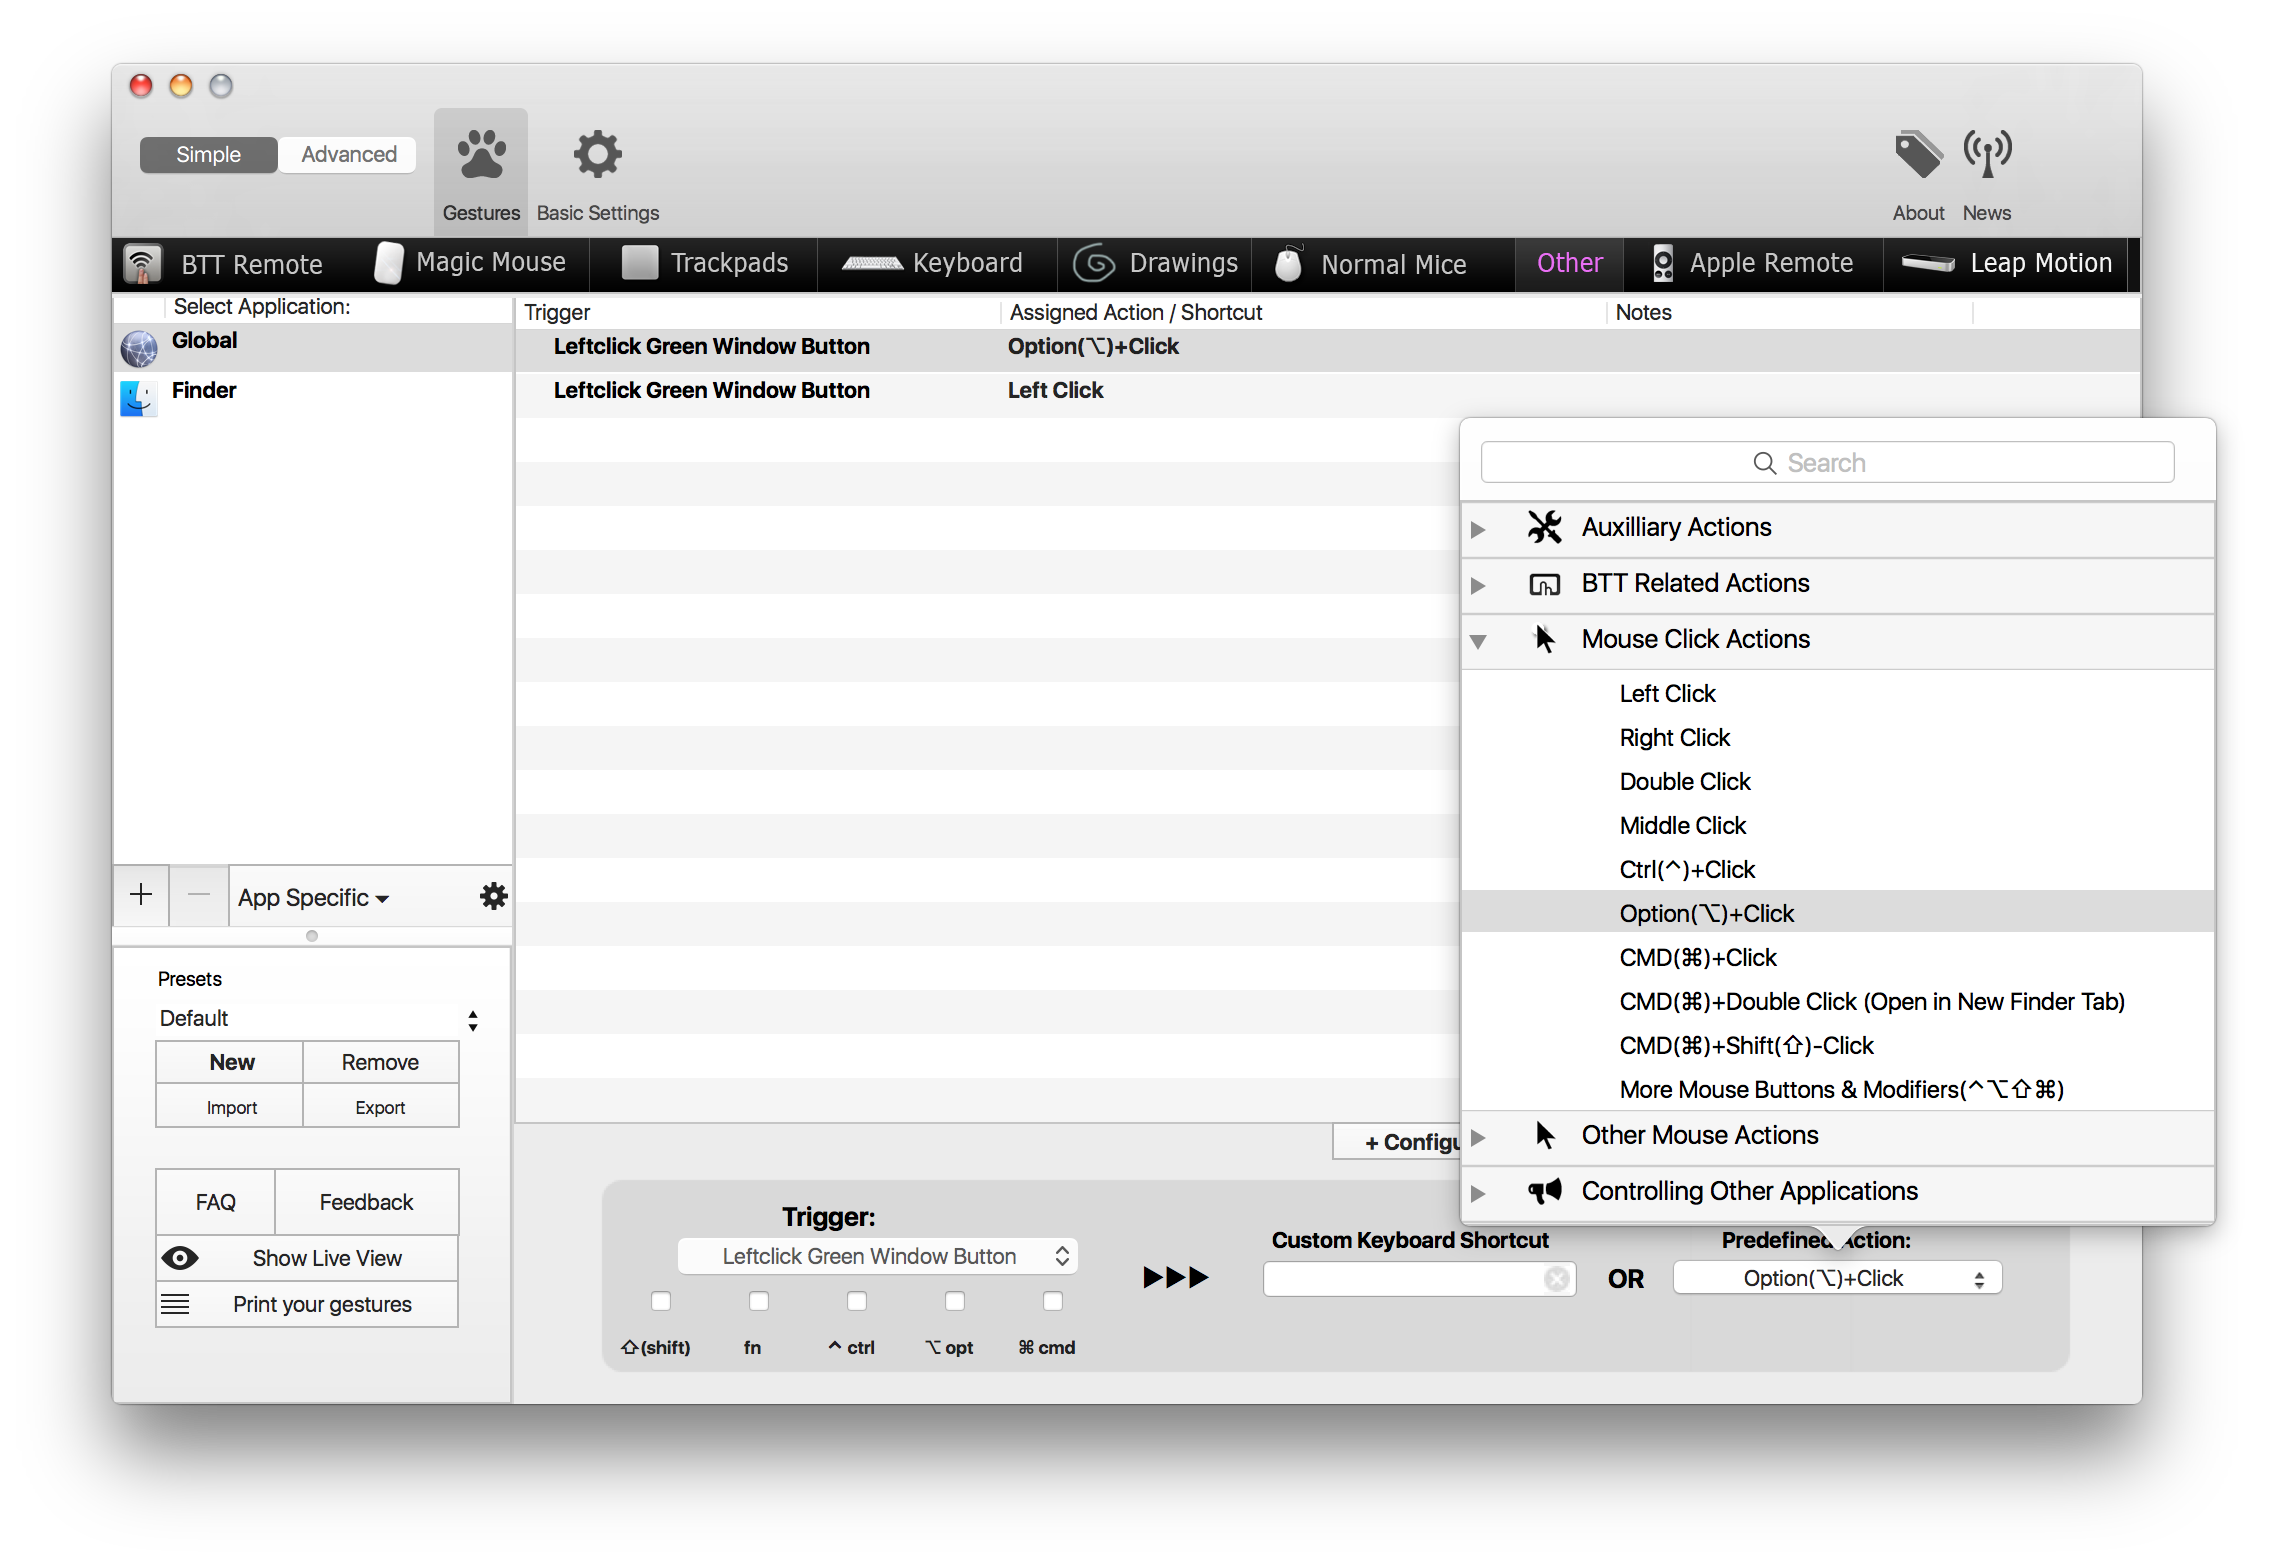This screenshot has height=1564, width=2276.
Task: Click the predefined action Search field
Action: tap(1826, 463)
